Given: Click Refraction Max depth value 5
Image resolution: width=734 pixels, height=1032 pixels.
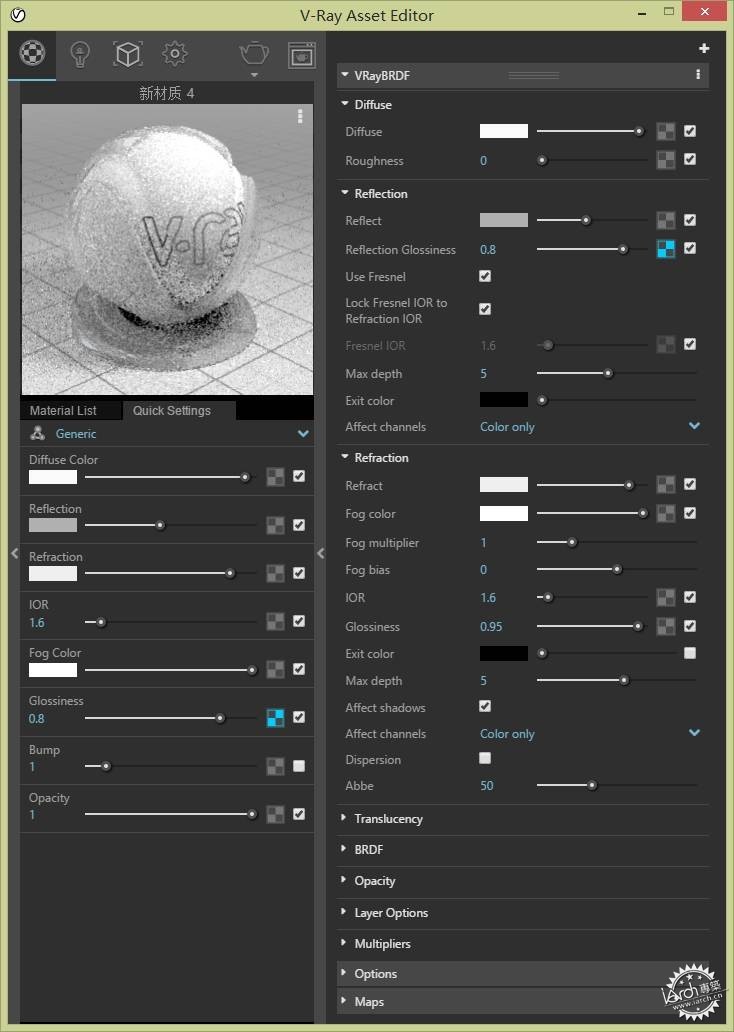Looking at the screenshot, I should coord(484,681).
